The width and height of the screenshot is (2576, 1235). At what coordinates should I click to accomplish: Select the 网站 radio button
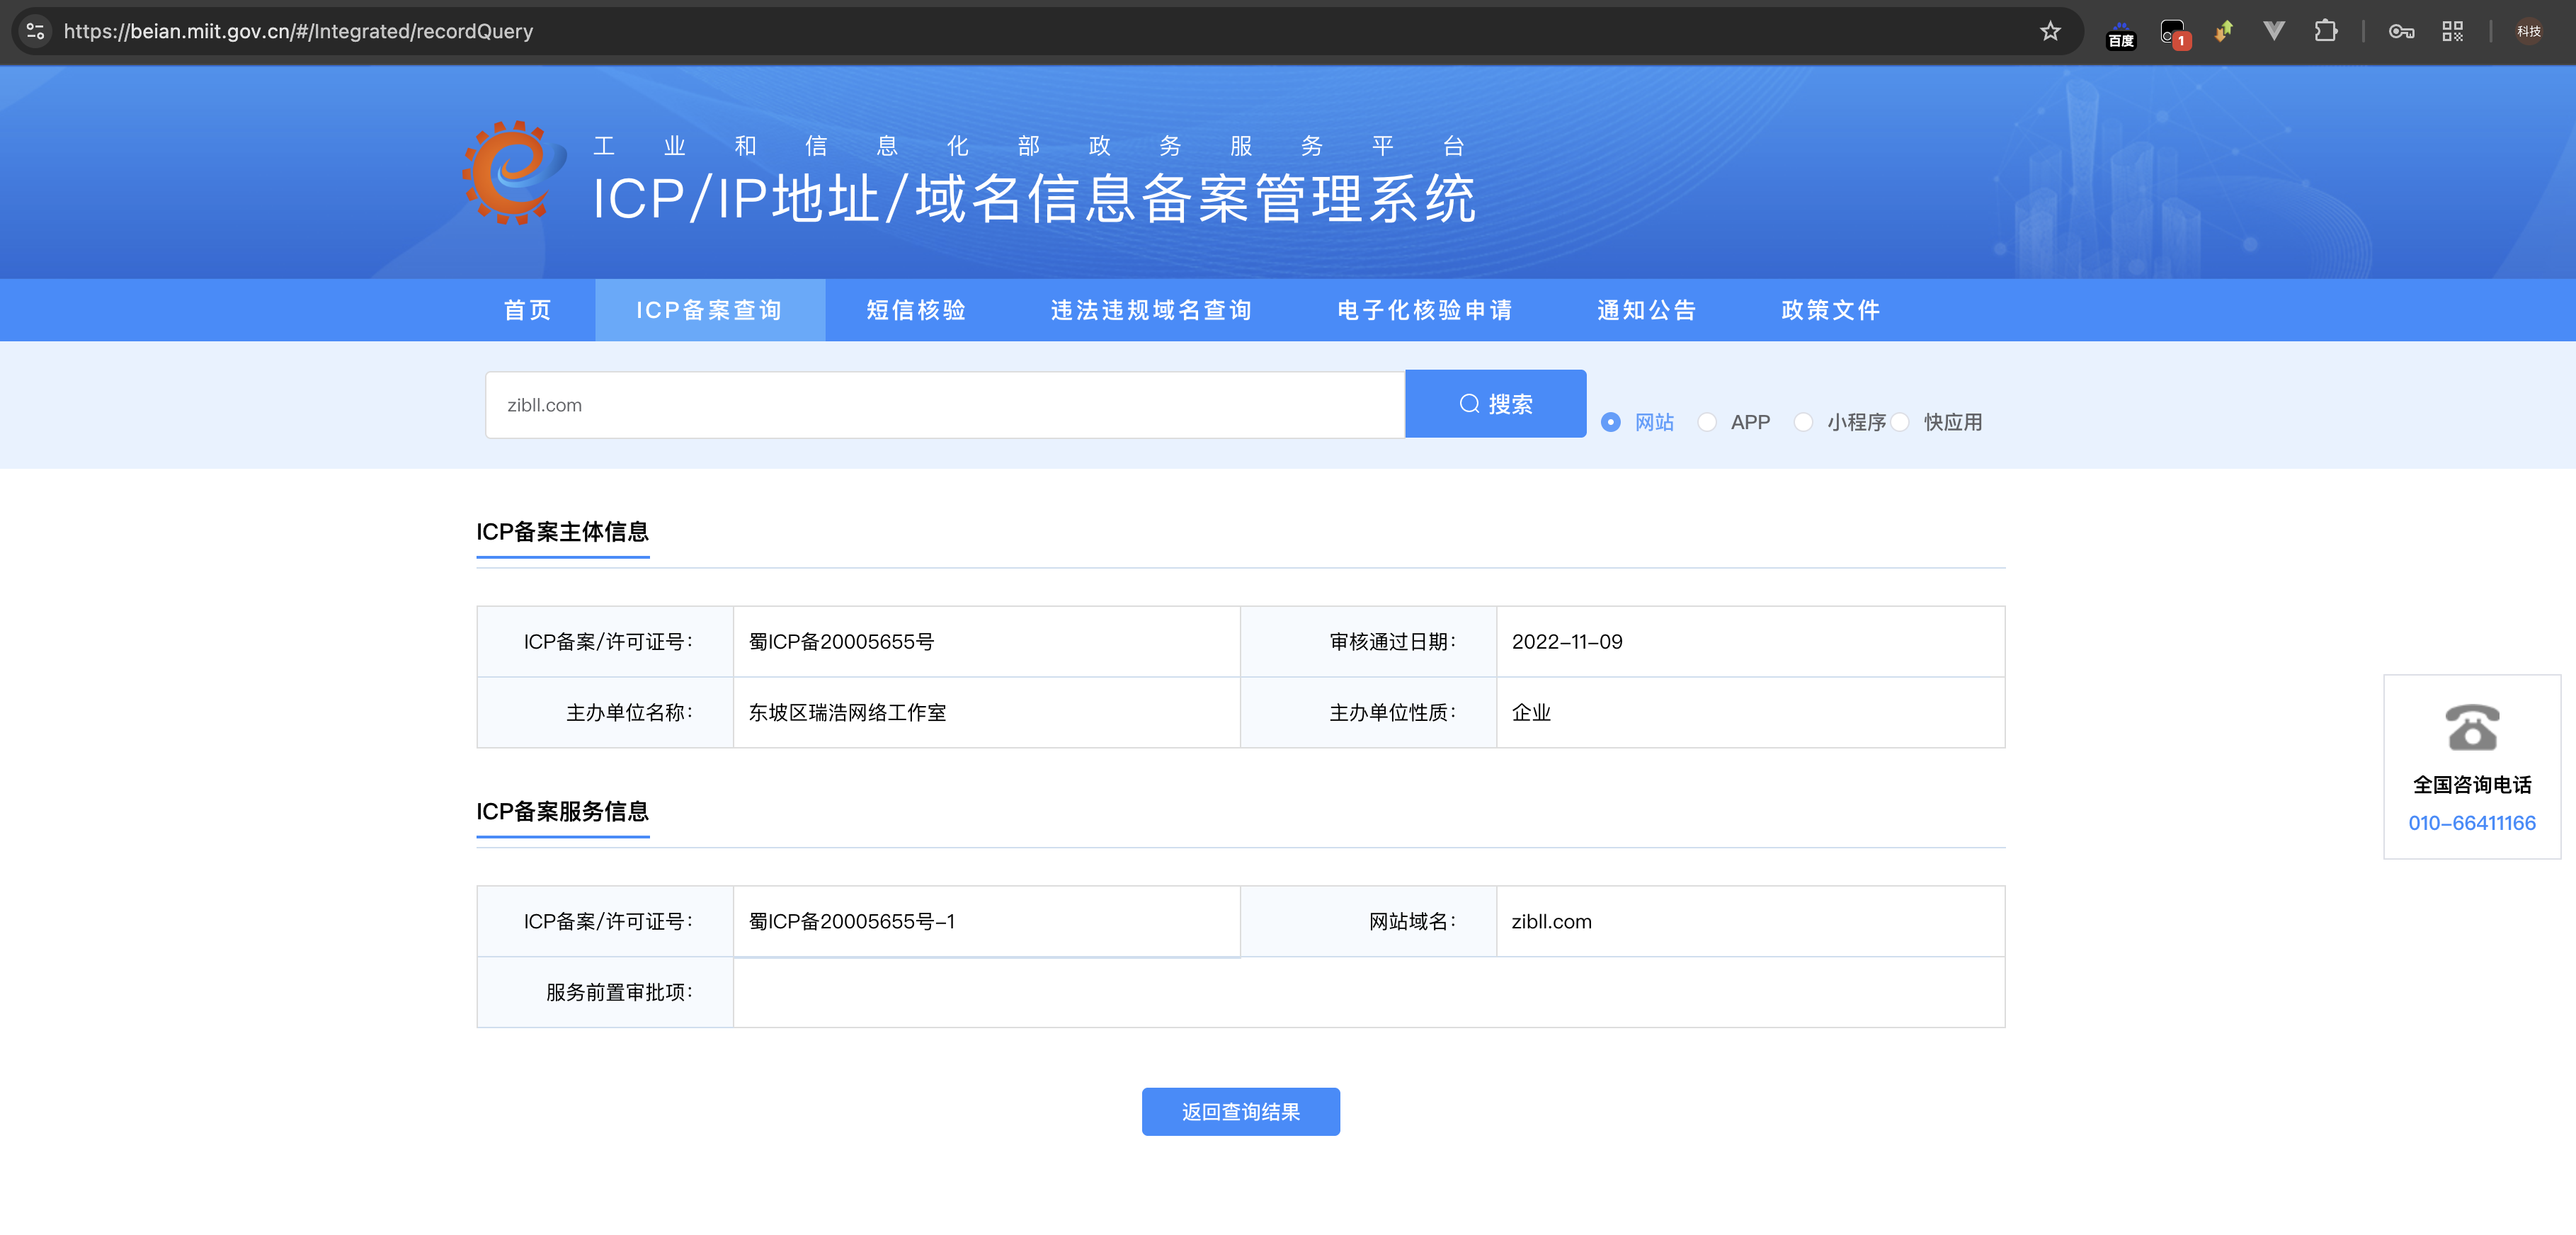click(1610, 422)
